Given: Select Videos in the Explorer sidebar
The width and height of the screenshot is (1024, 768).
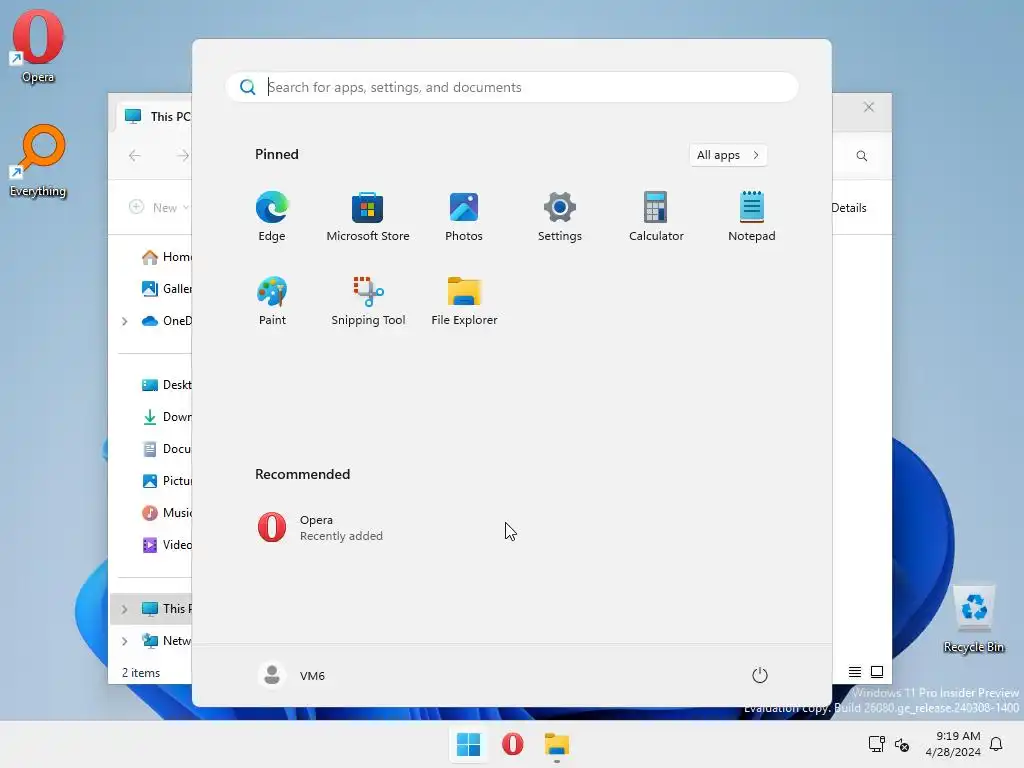Looking at the screenshot, I should (166, 545).
